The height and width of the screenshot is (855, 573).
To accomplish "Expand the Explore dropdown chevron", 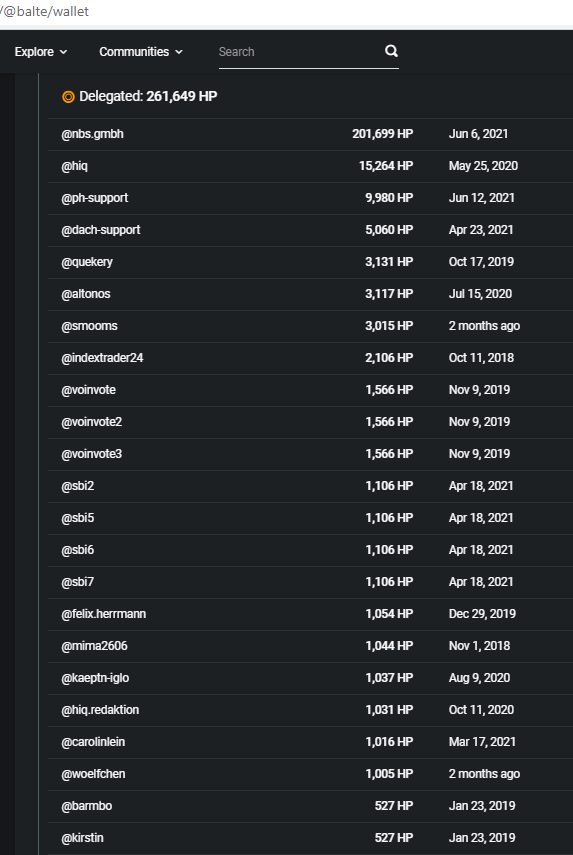I will pos(63,52).
